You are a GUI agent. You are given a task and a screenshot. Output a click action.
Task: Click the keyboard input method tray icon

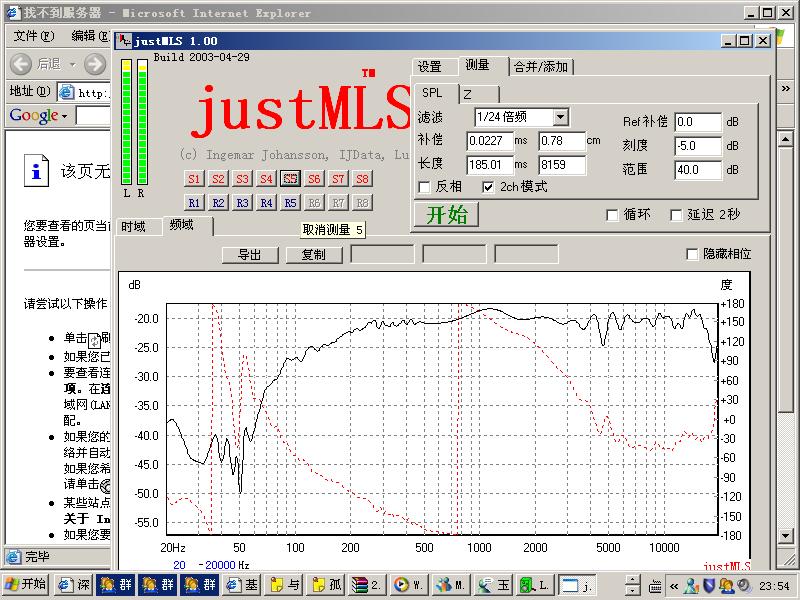tap(655, 586)
